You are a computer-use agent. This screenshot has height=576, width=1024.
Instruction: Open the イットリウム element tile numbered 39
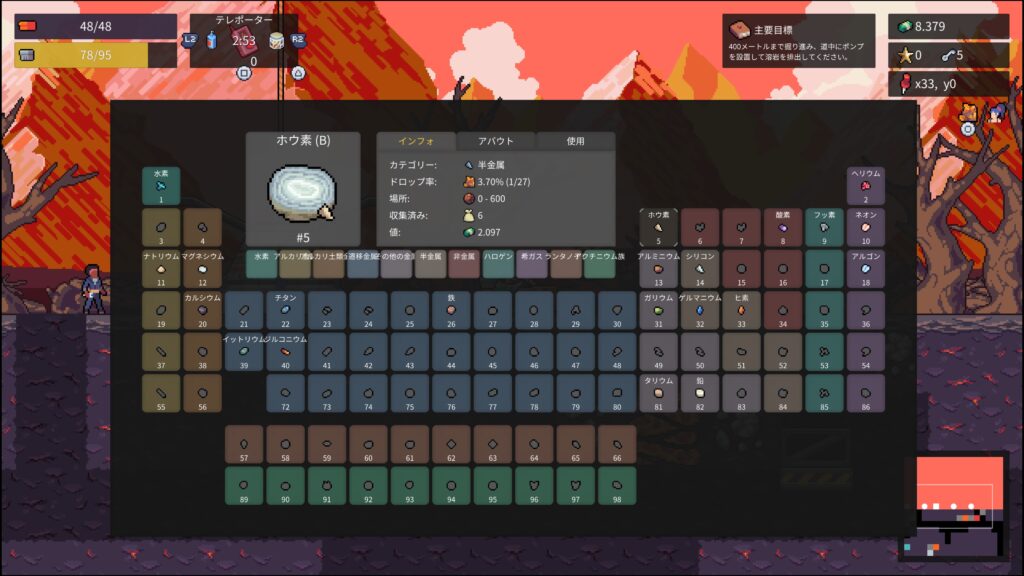(x=243, y=353)
